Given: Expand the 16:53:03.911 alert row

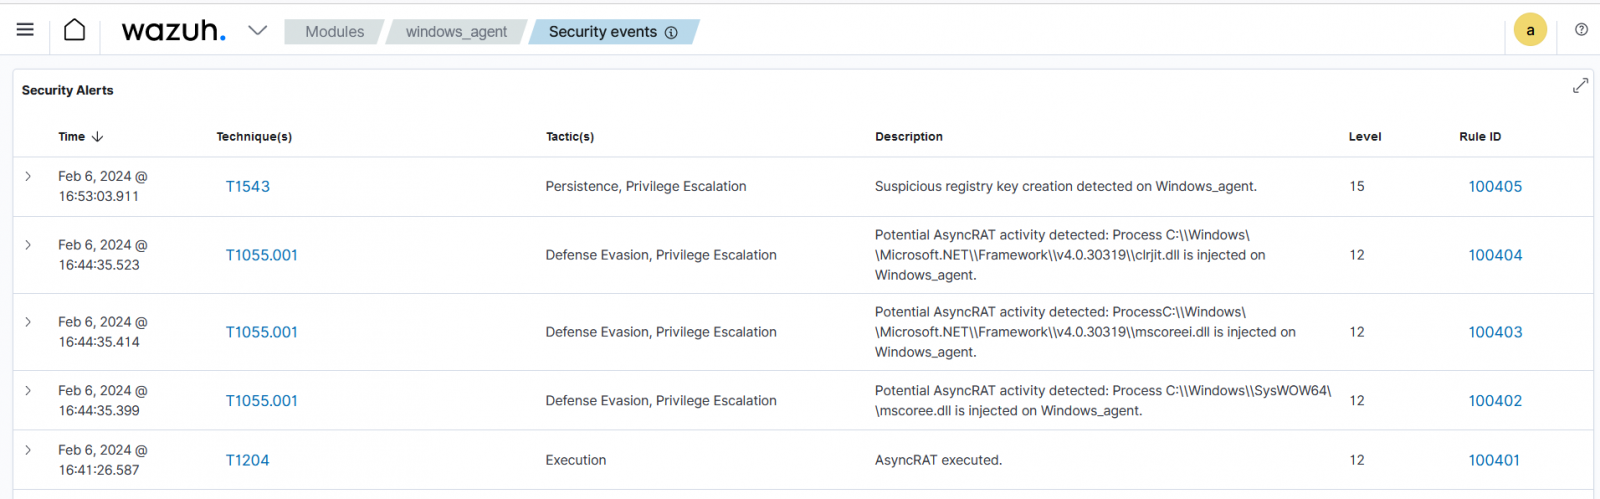Looking at the screenshot, I should (28, 176).
